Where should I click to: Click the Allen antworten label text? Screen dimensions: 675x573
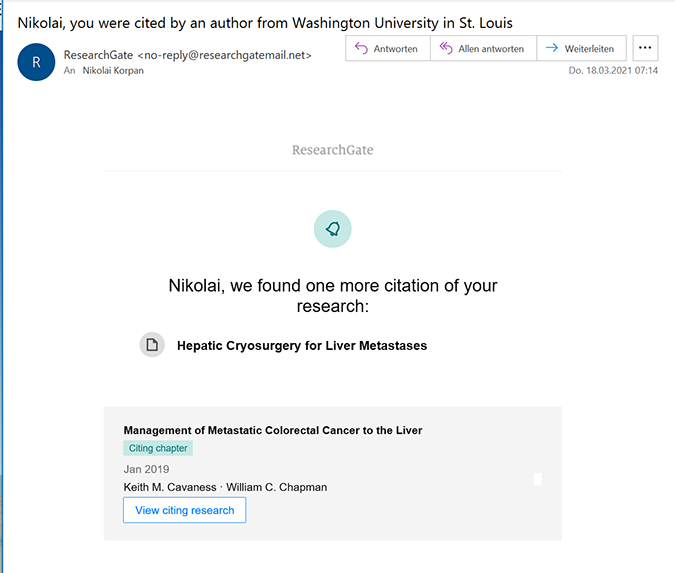coord(491,48)
